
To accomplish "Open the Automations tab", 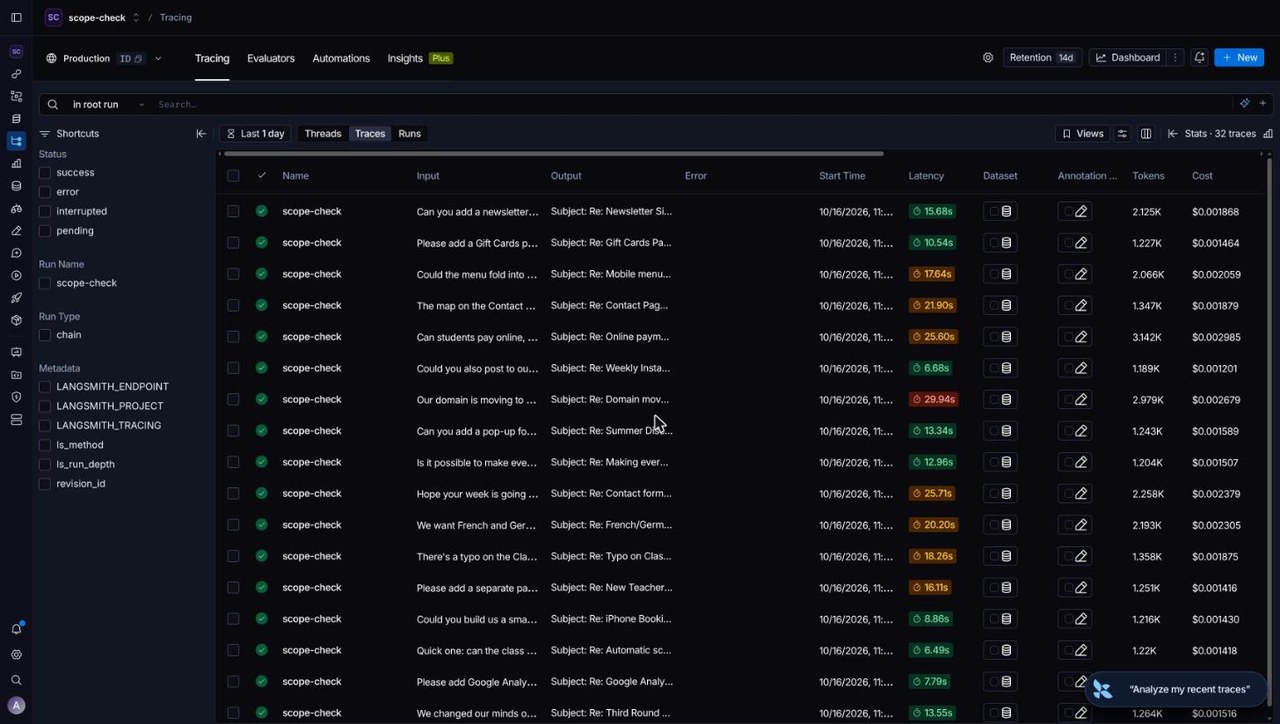I will [341, 58].
